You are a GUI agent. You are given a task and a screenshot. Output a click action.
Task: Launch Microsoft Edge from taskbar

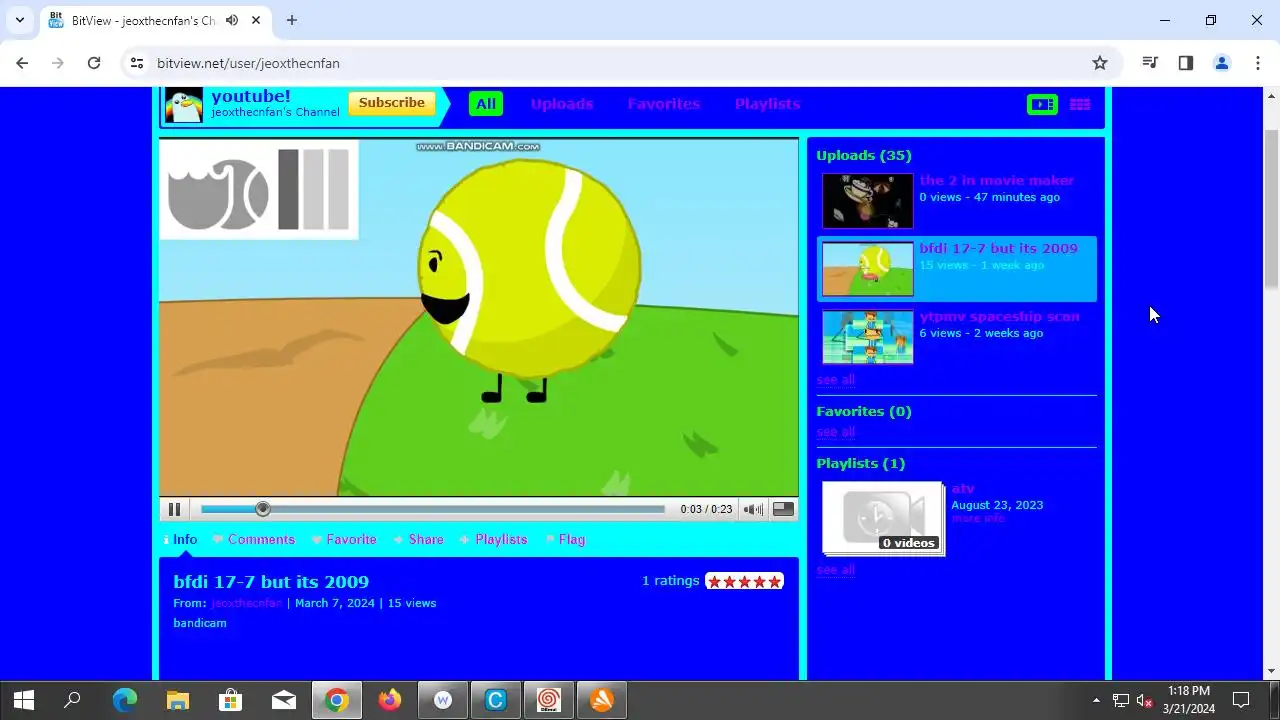125,700
